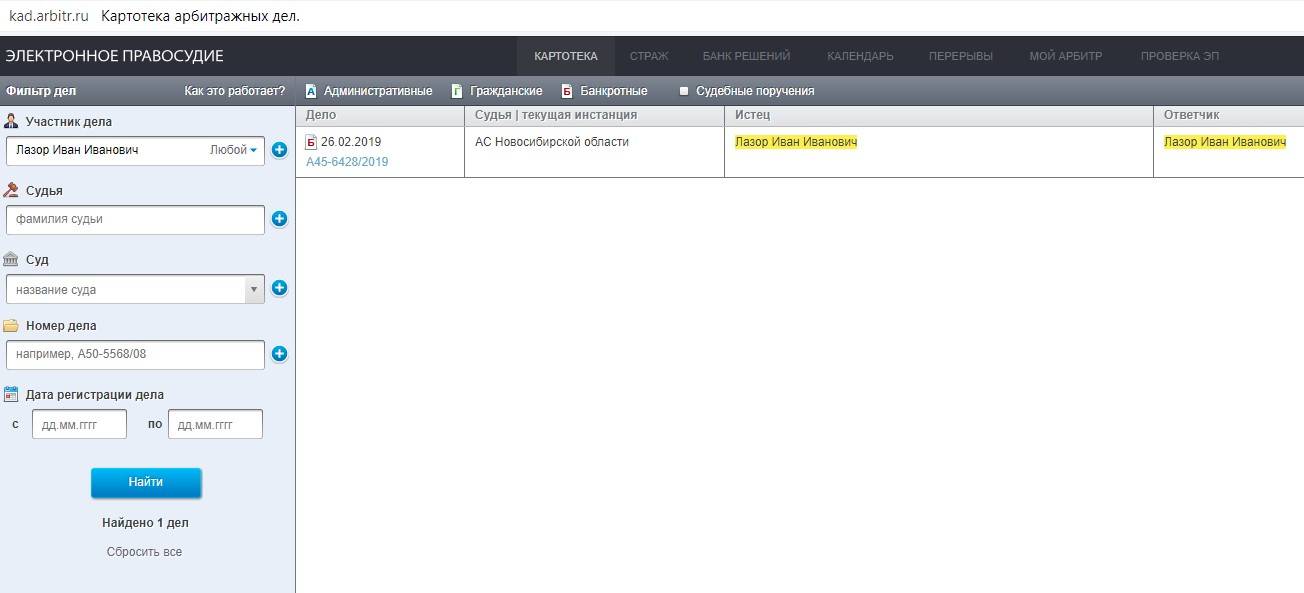Focus the judge surname input field
The image size is (1304, 593).
click(135, 219)
